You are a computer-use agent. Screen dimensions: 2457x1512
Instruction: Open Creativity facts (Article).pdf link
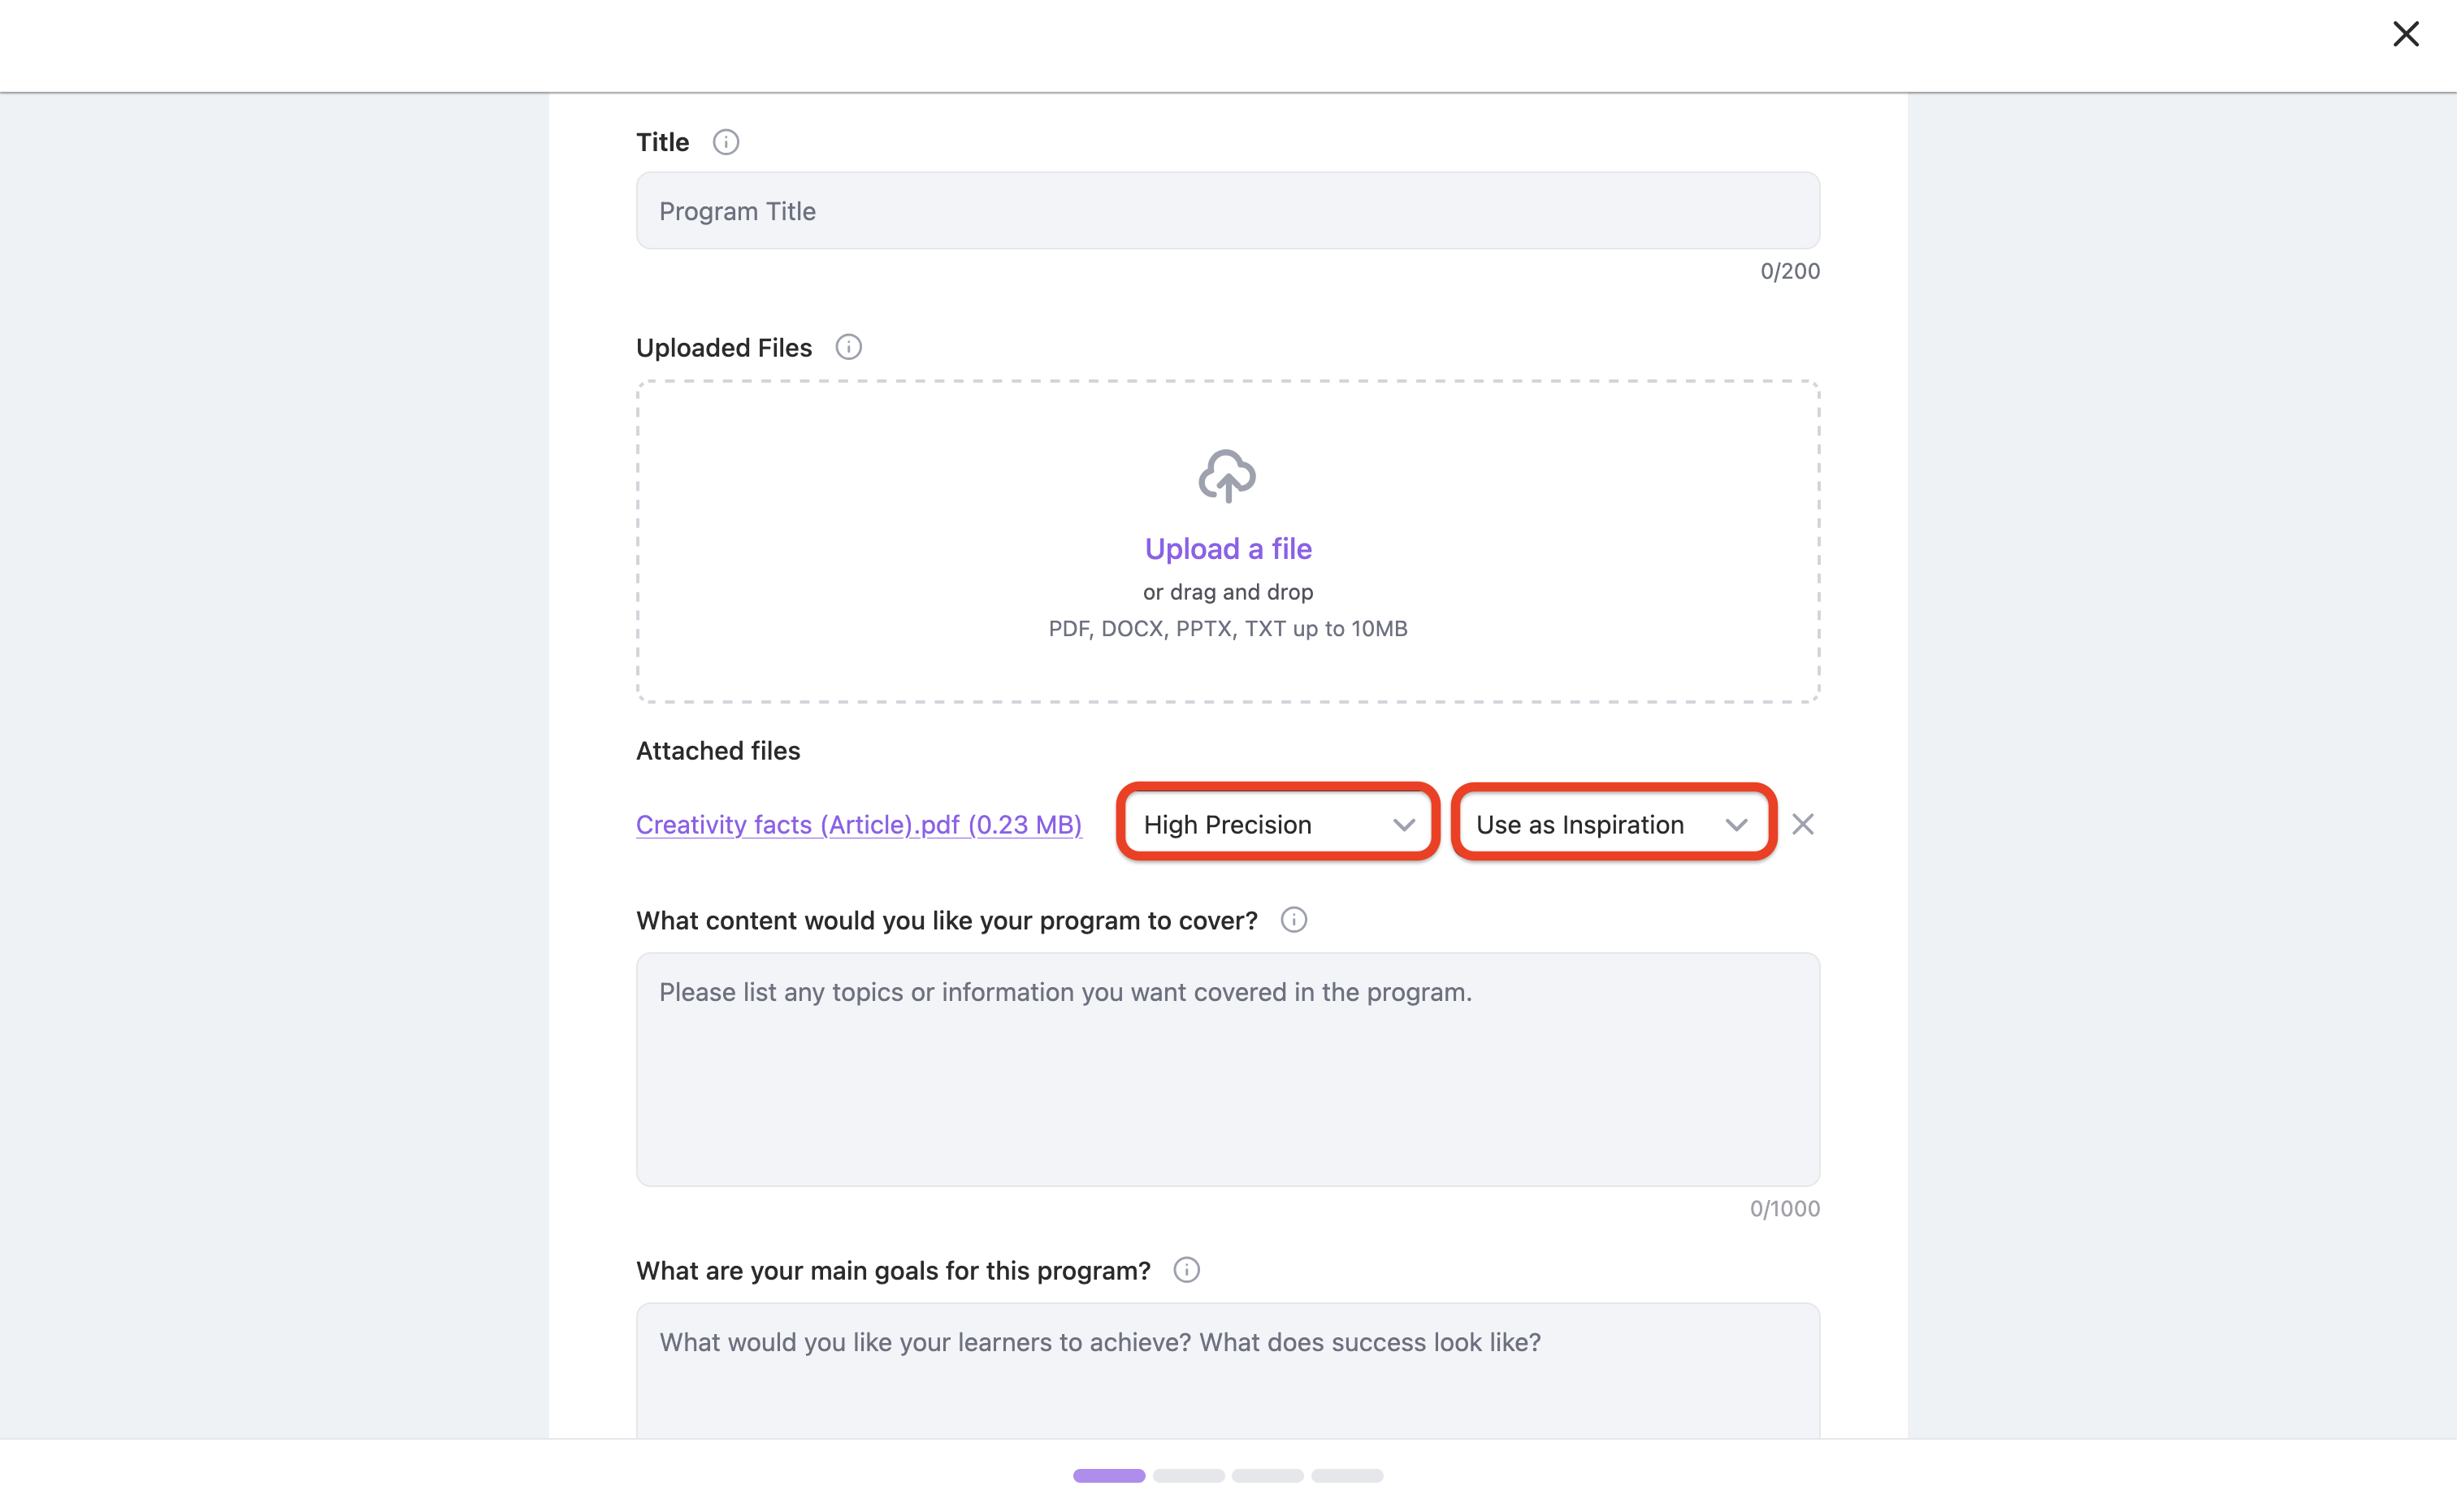click(859, 824)
